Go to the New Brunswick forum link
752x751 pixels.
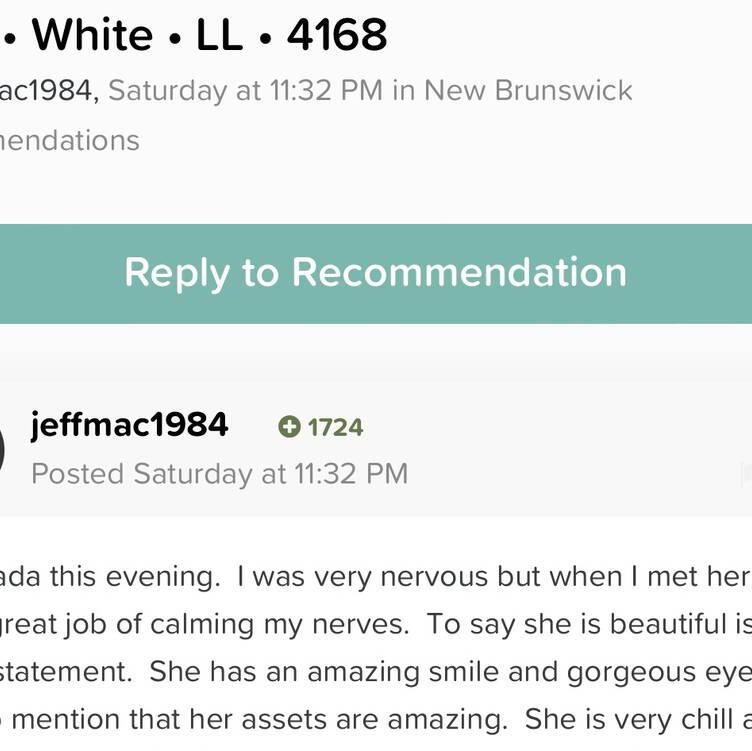coord(528,90)
